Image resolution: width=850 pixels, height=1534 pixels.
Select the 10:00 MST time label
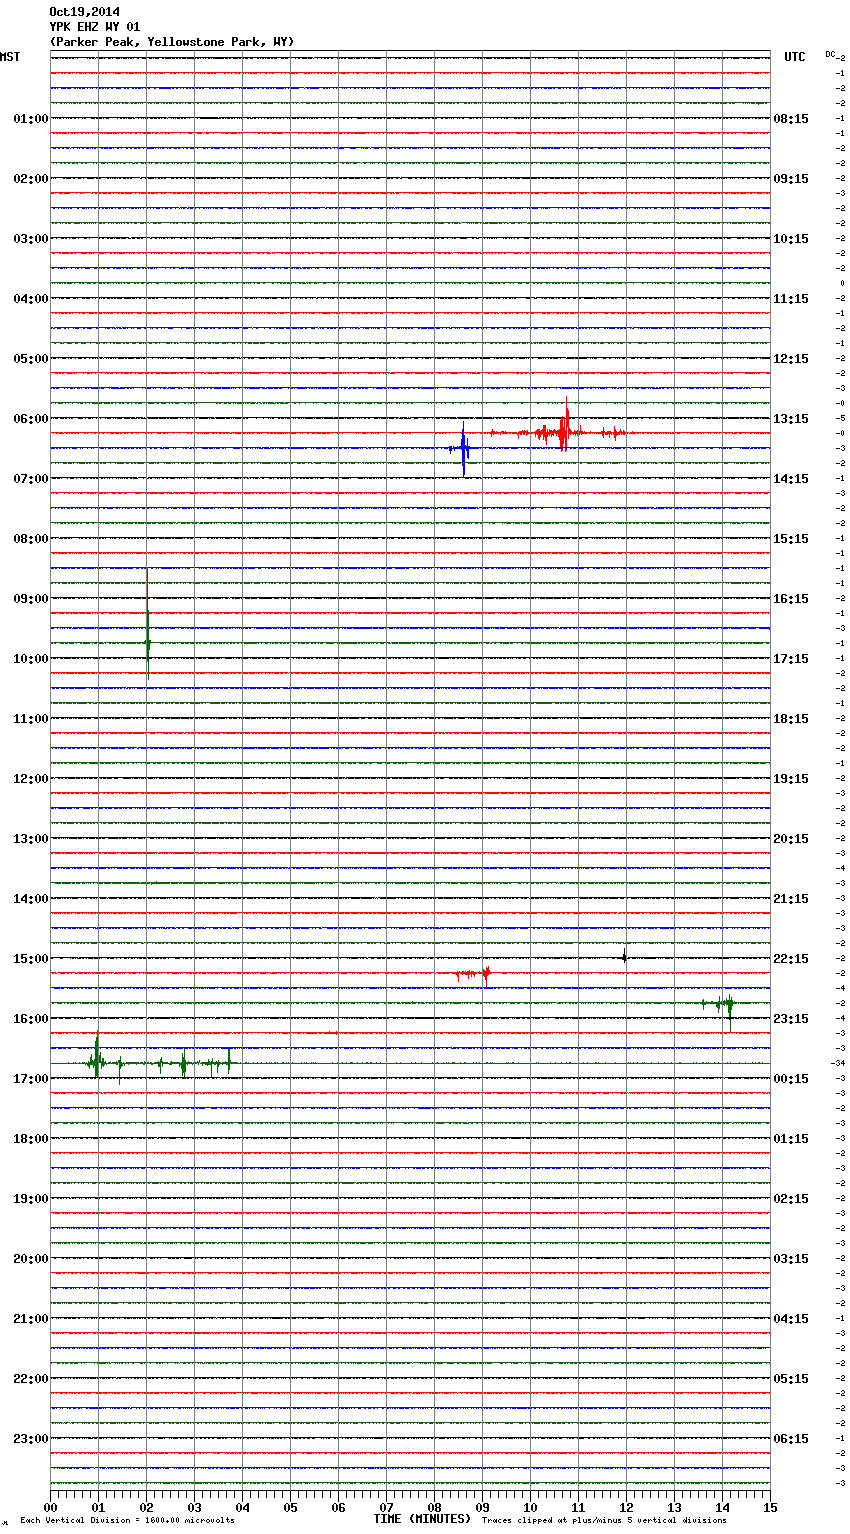click(31, 659)
